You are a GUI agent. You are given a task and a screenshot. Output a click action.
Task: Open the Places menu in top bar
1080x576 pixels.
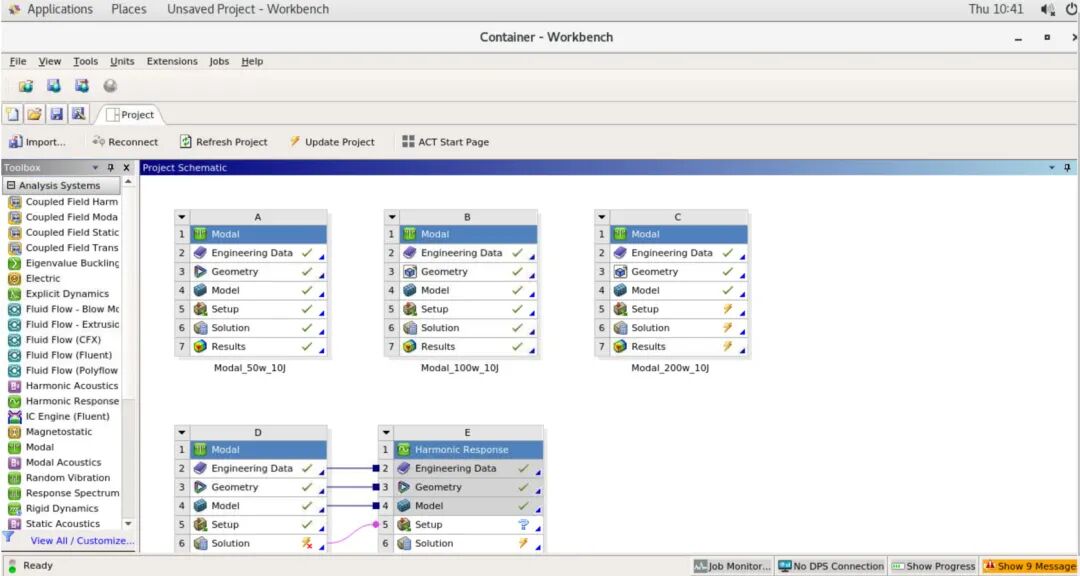tap(129, 9)
